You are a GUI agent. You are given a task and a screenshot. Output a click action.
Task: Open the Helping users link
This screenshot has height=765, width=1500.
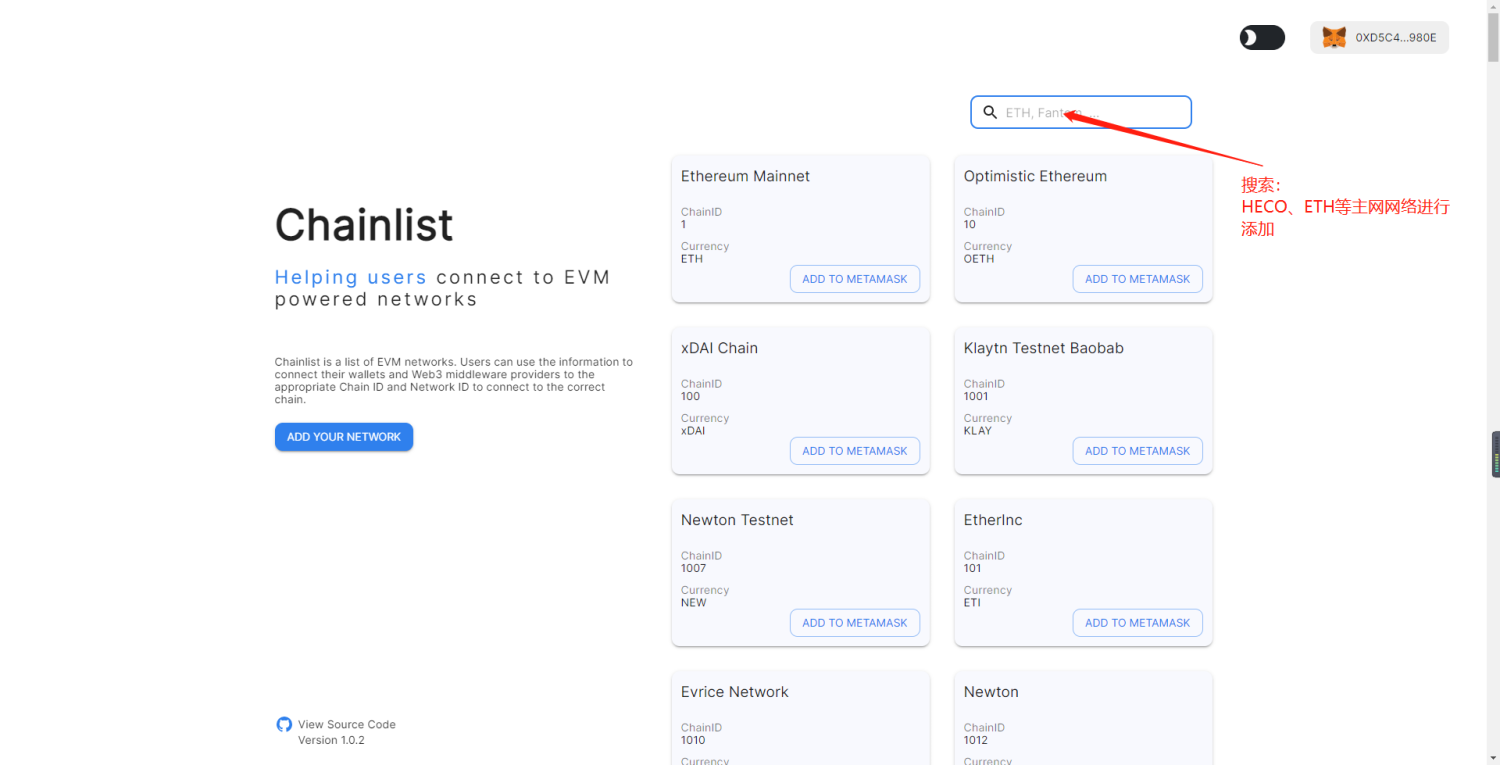pos(350,277)
